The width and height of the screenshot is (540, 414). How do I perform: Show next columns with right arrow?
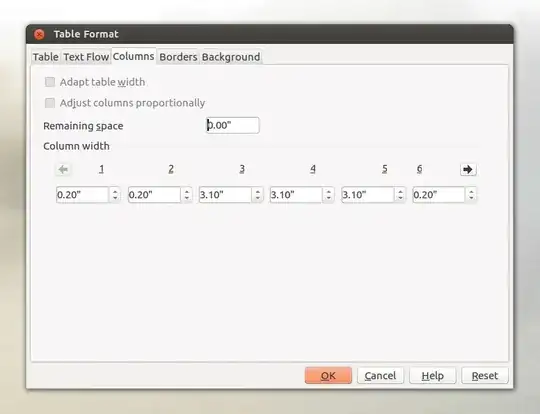tap(468, 169)
